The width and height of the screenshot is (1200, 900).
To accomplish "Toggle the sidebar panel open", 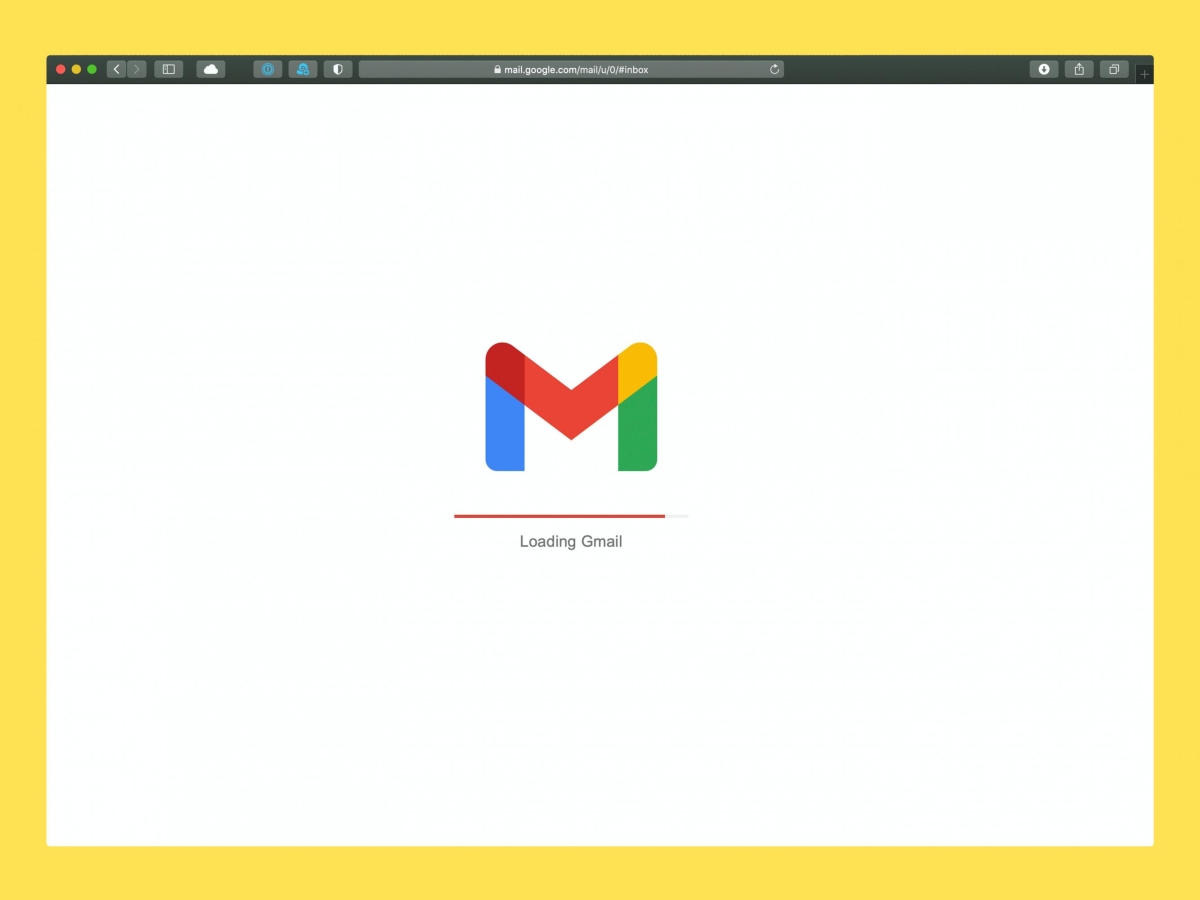I will pyautogui.click(x=168, y=69).
